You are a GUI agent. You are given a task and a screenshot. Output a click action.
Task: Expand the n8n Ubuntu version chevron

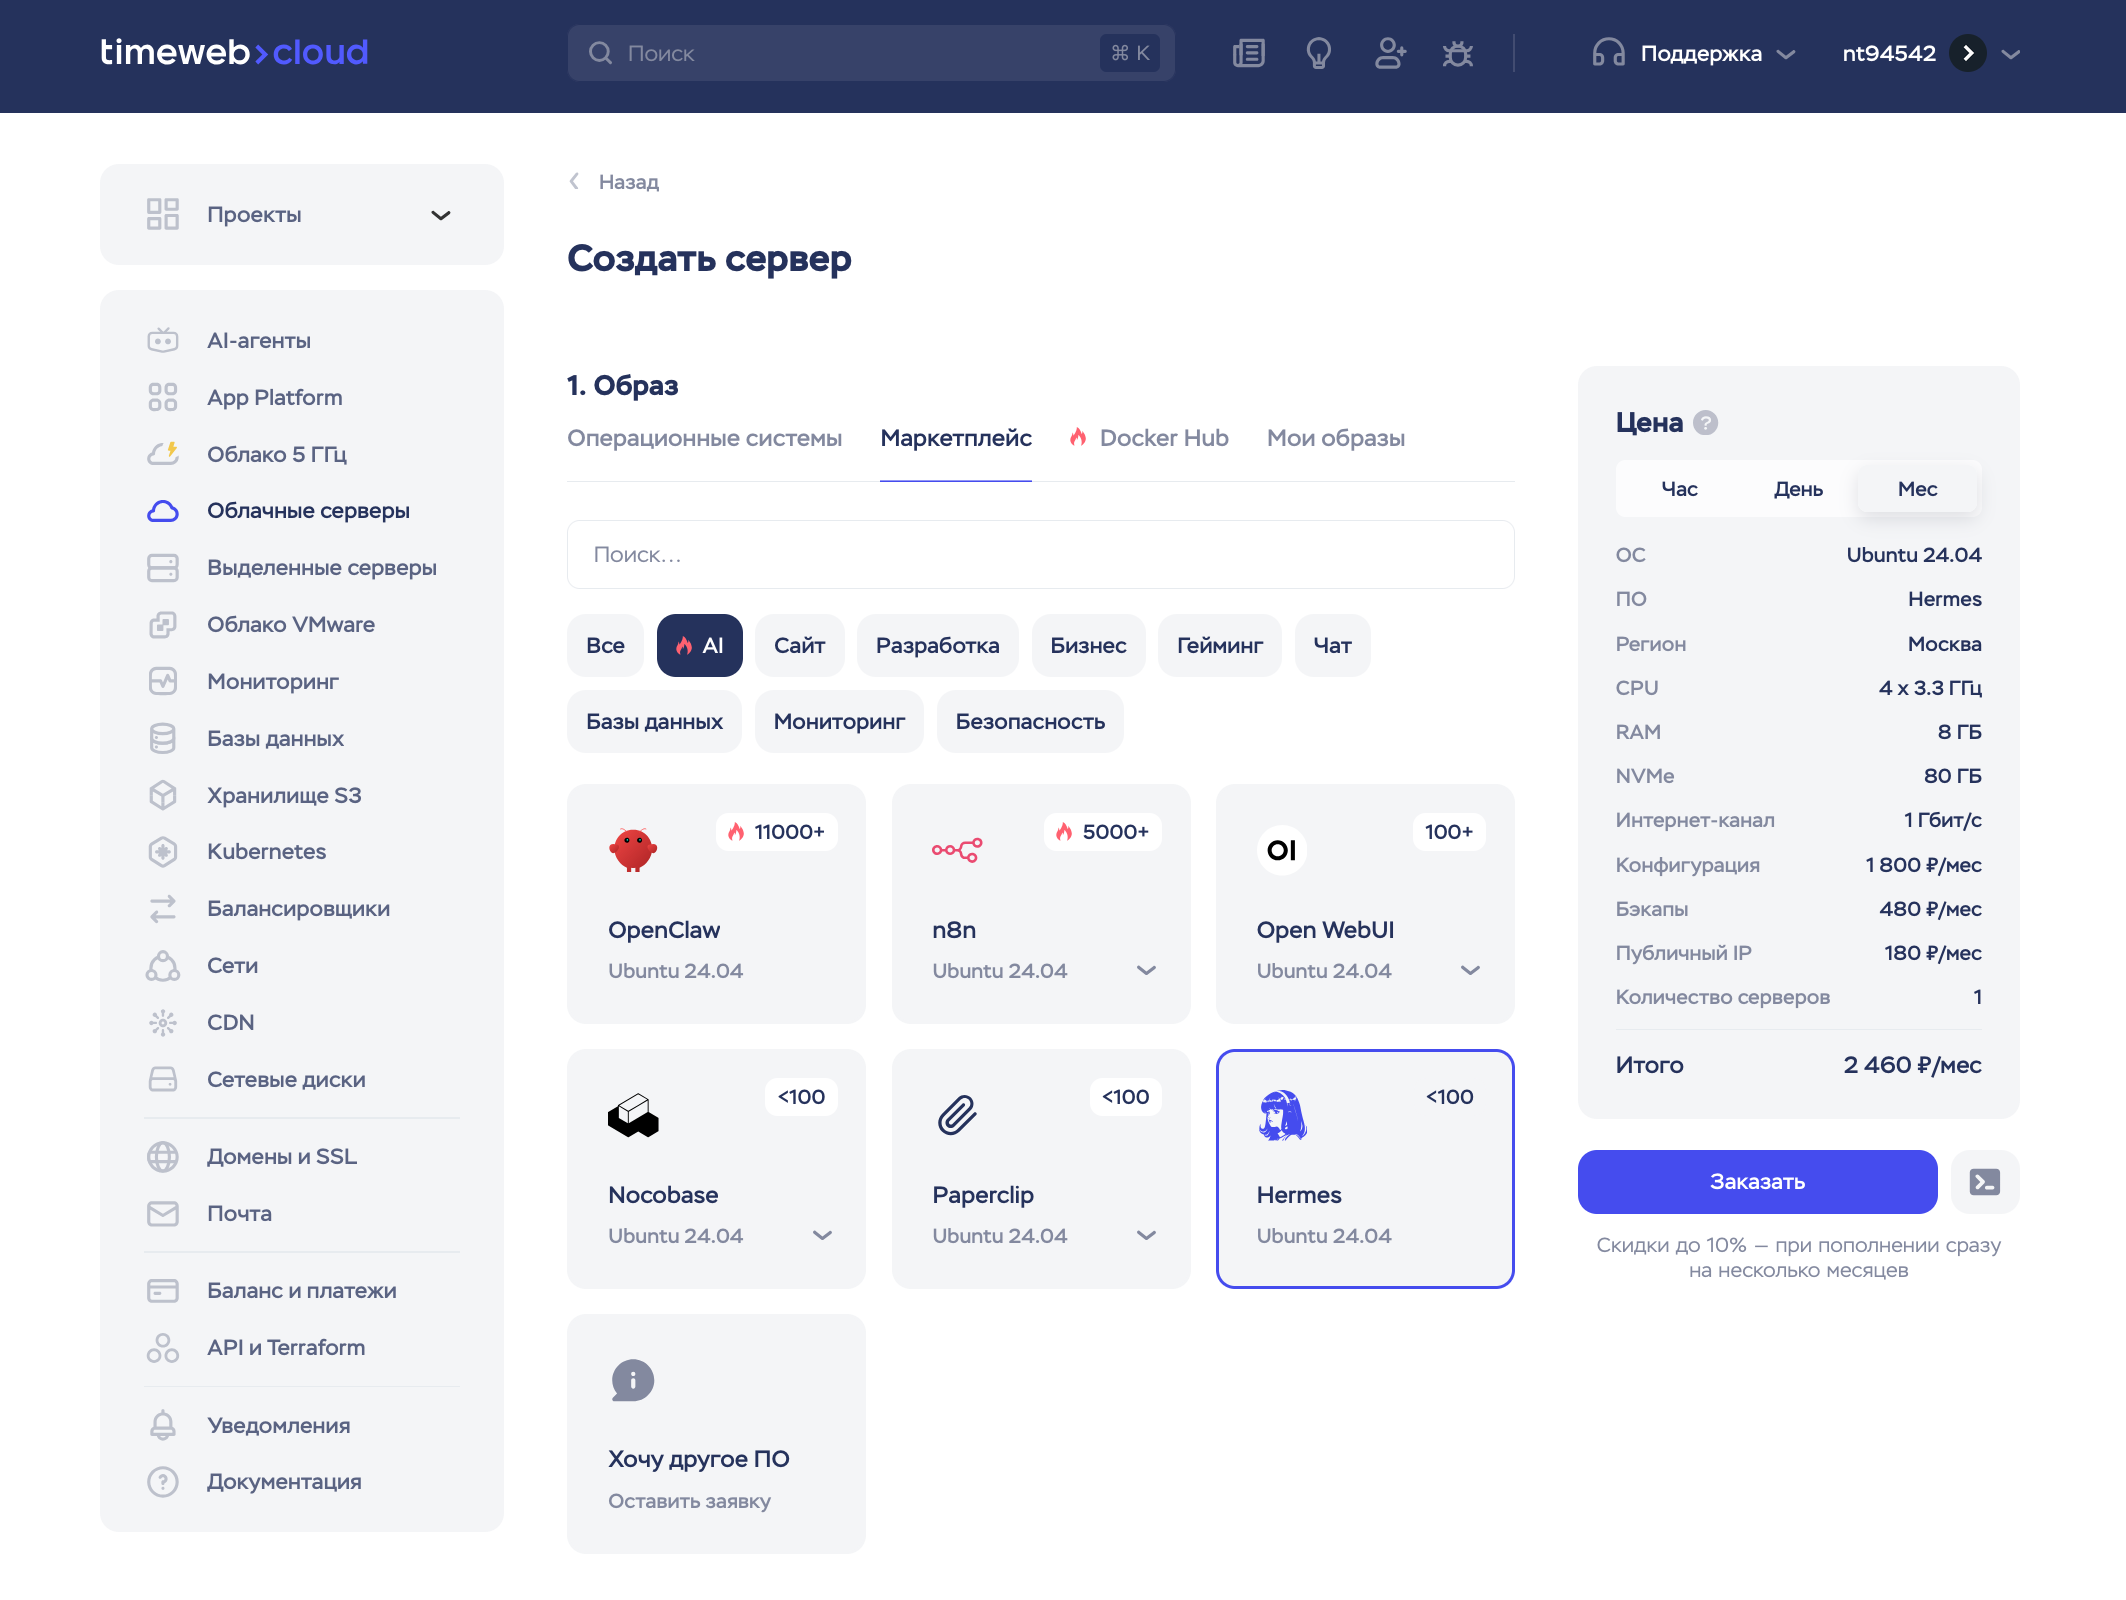[x=1146, y=971]
